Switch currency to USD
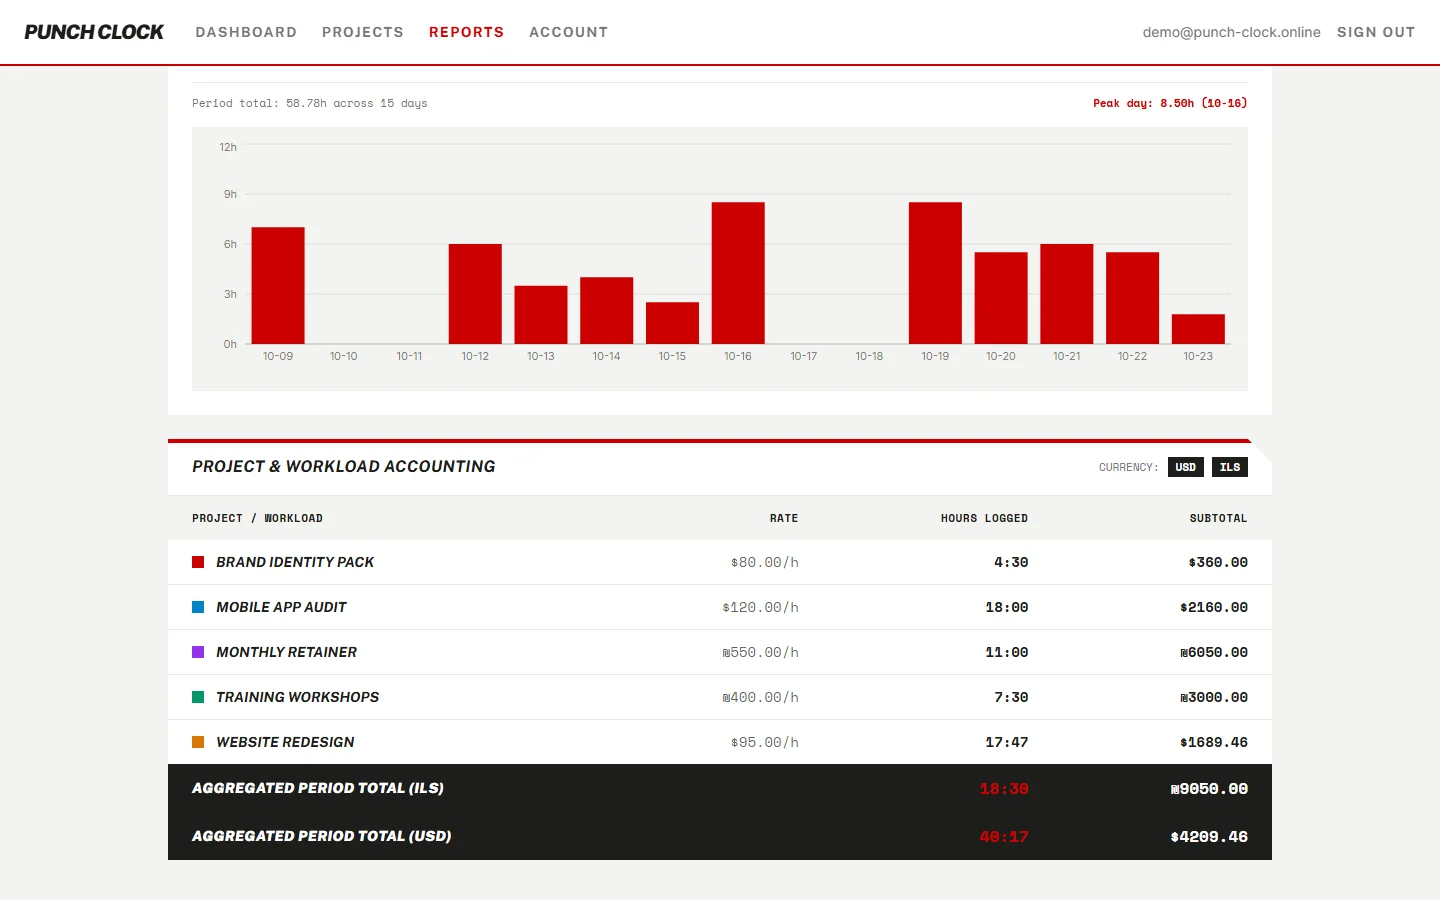The width and height of the screenshot is (1440, 900). pyautogui.click(x=1186, y=467)
